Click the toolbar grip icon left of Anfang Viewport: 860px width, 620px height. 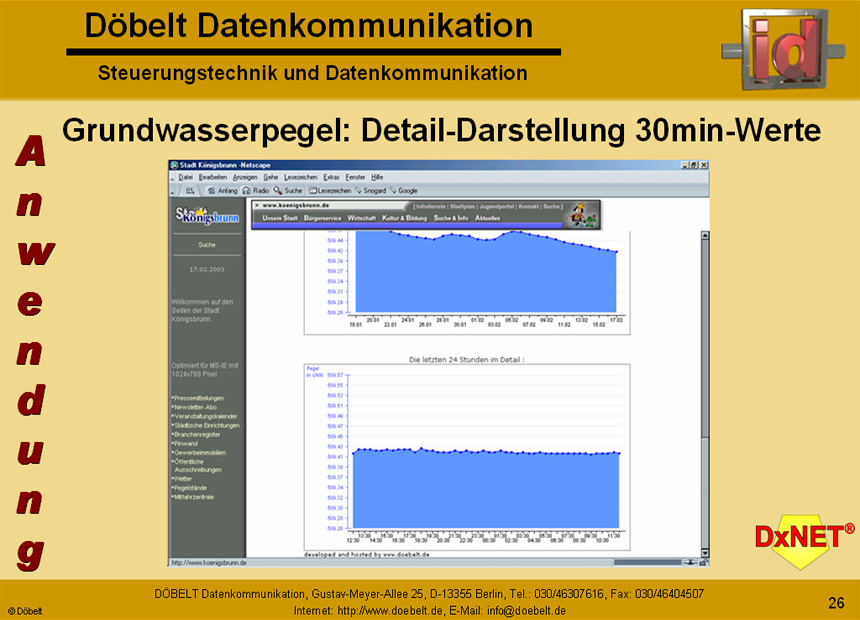click(190, 190)
